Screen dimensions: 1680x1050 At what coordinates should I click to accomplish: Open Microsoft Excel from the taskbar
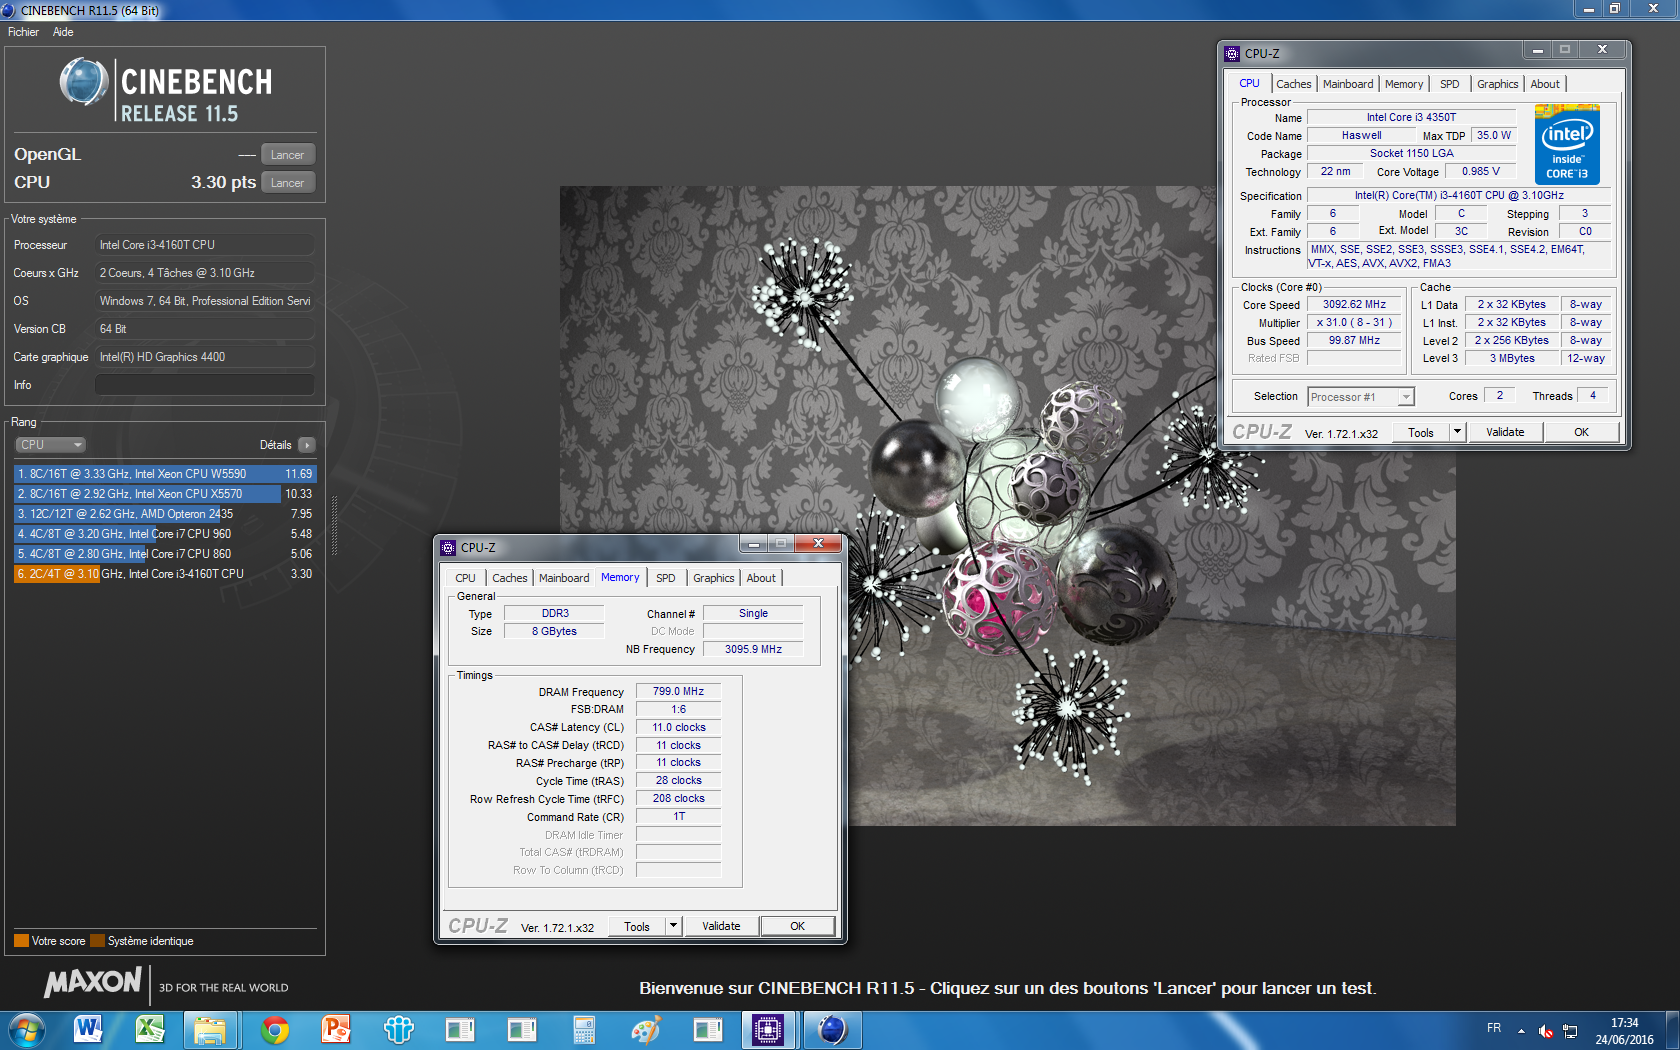150,1029
